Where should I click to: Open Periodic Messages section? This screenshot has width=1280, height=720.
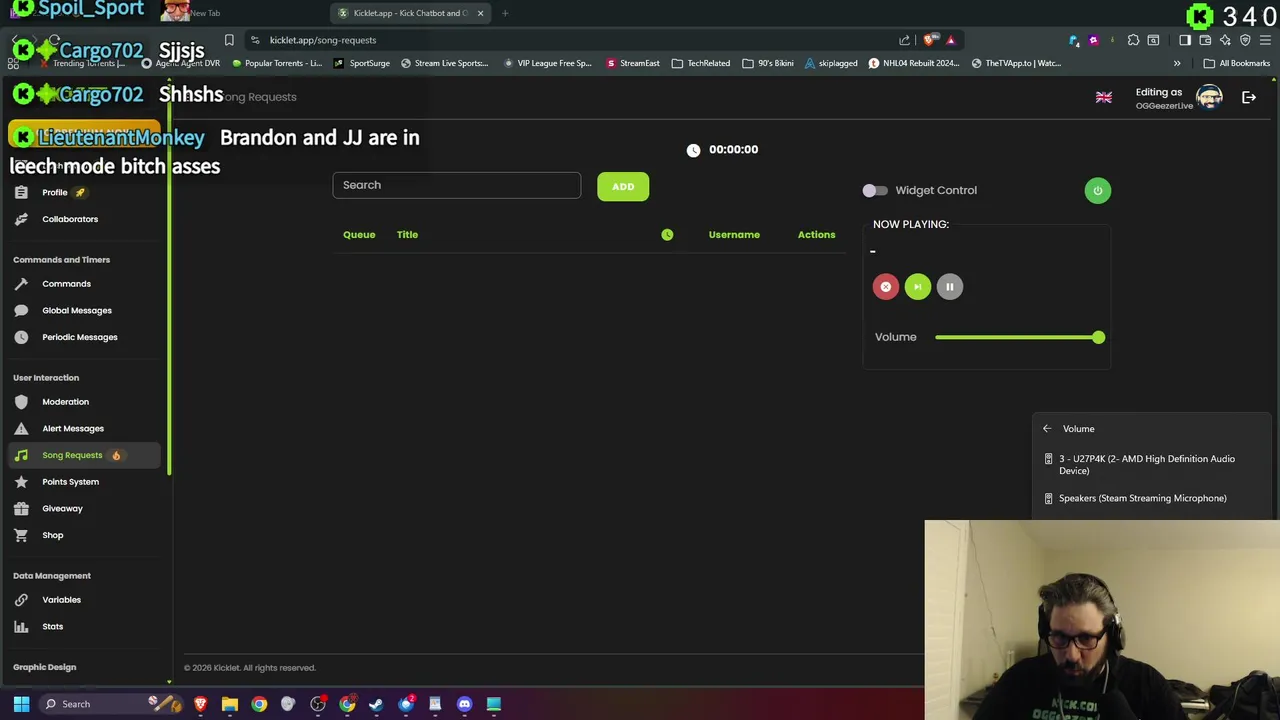click(x=79, y=337)
